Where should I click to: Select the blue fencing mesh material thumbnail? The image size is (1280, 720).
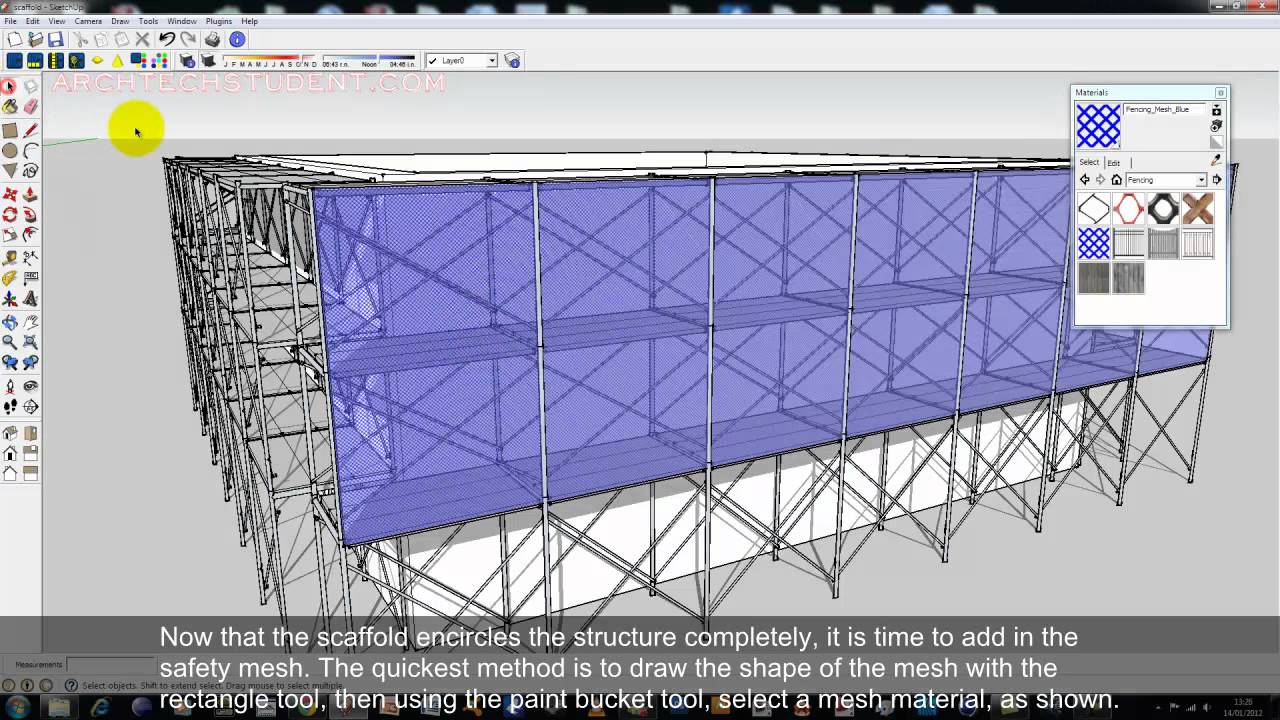tap(1094, 243)
